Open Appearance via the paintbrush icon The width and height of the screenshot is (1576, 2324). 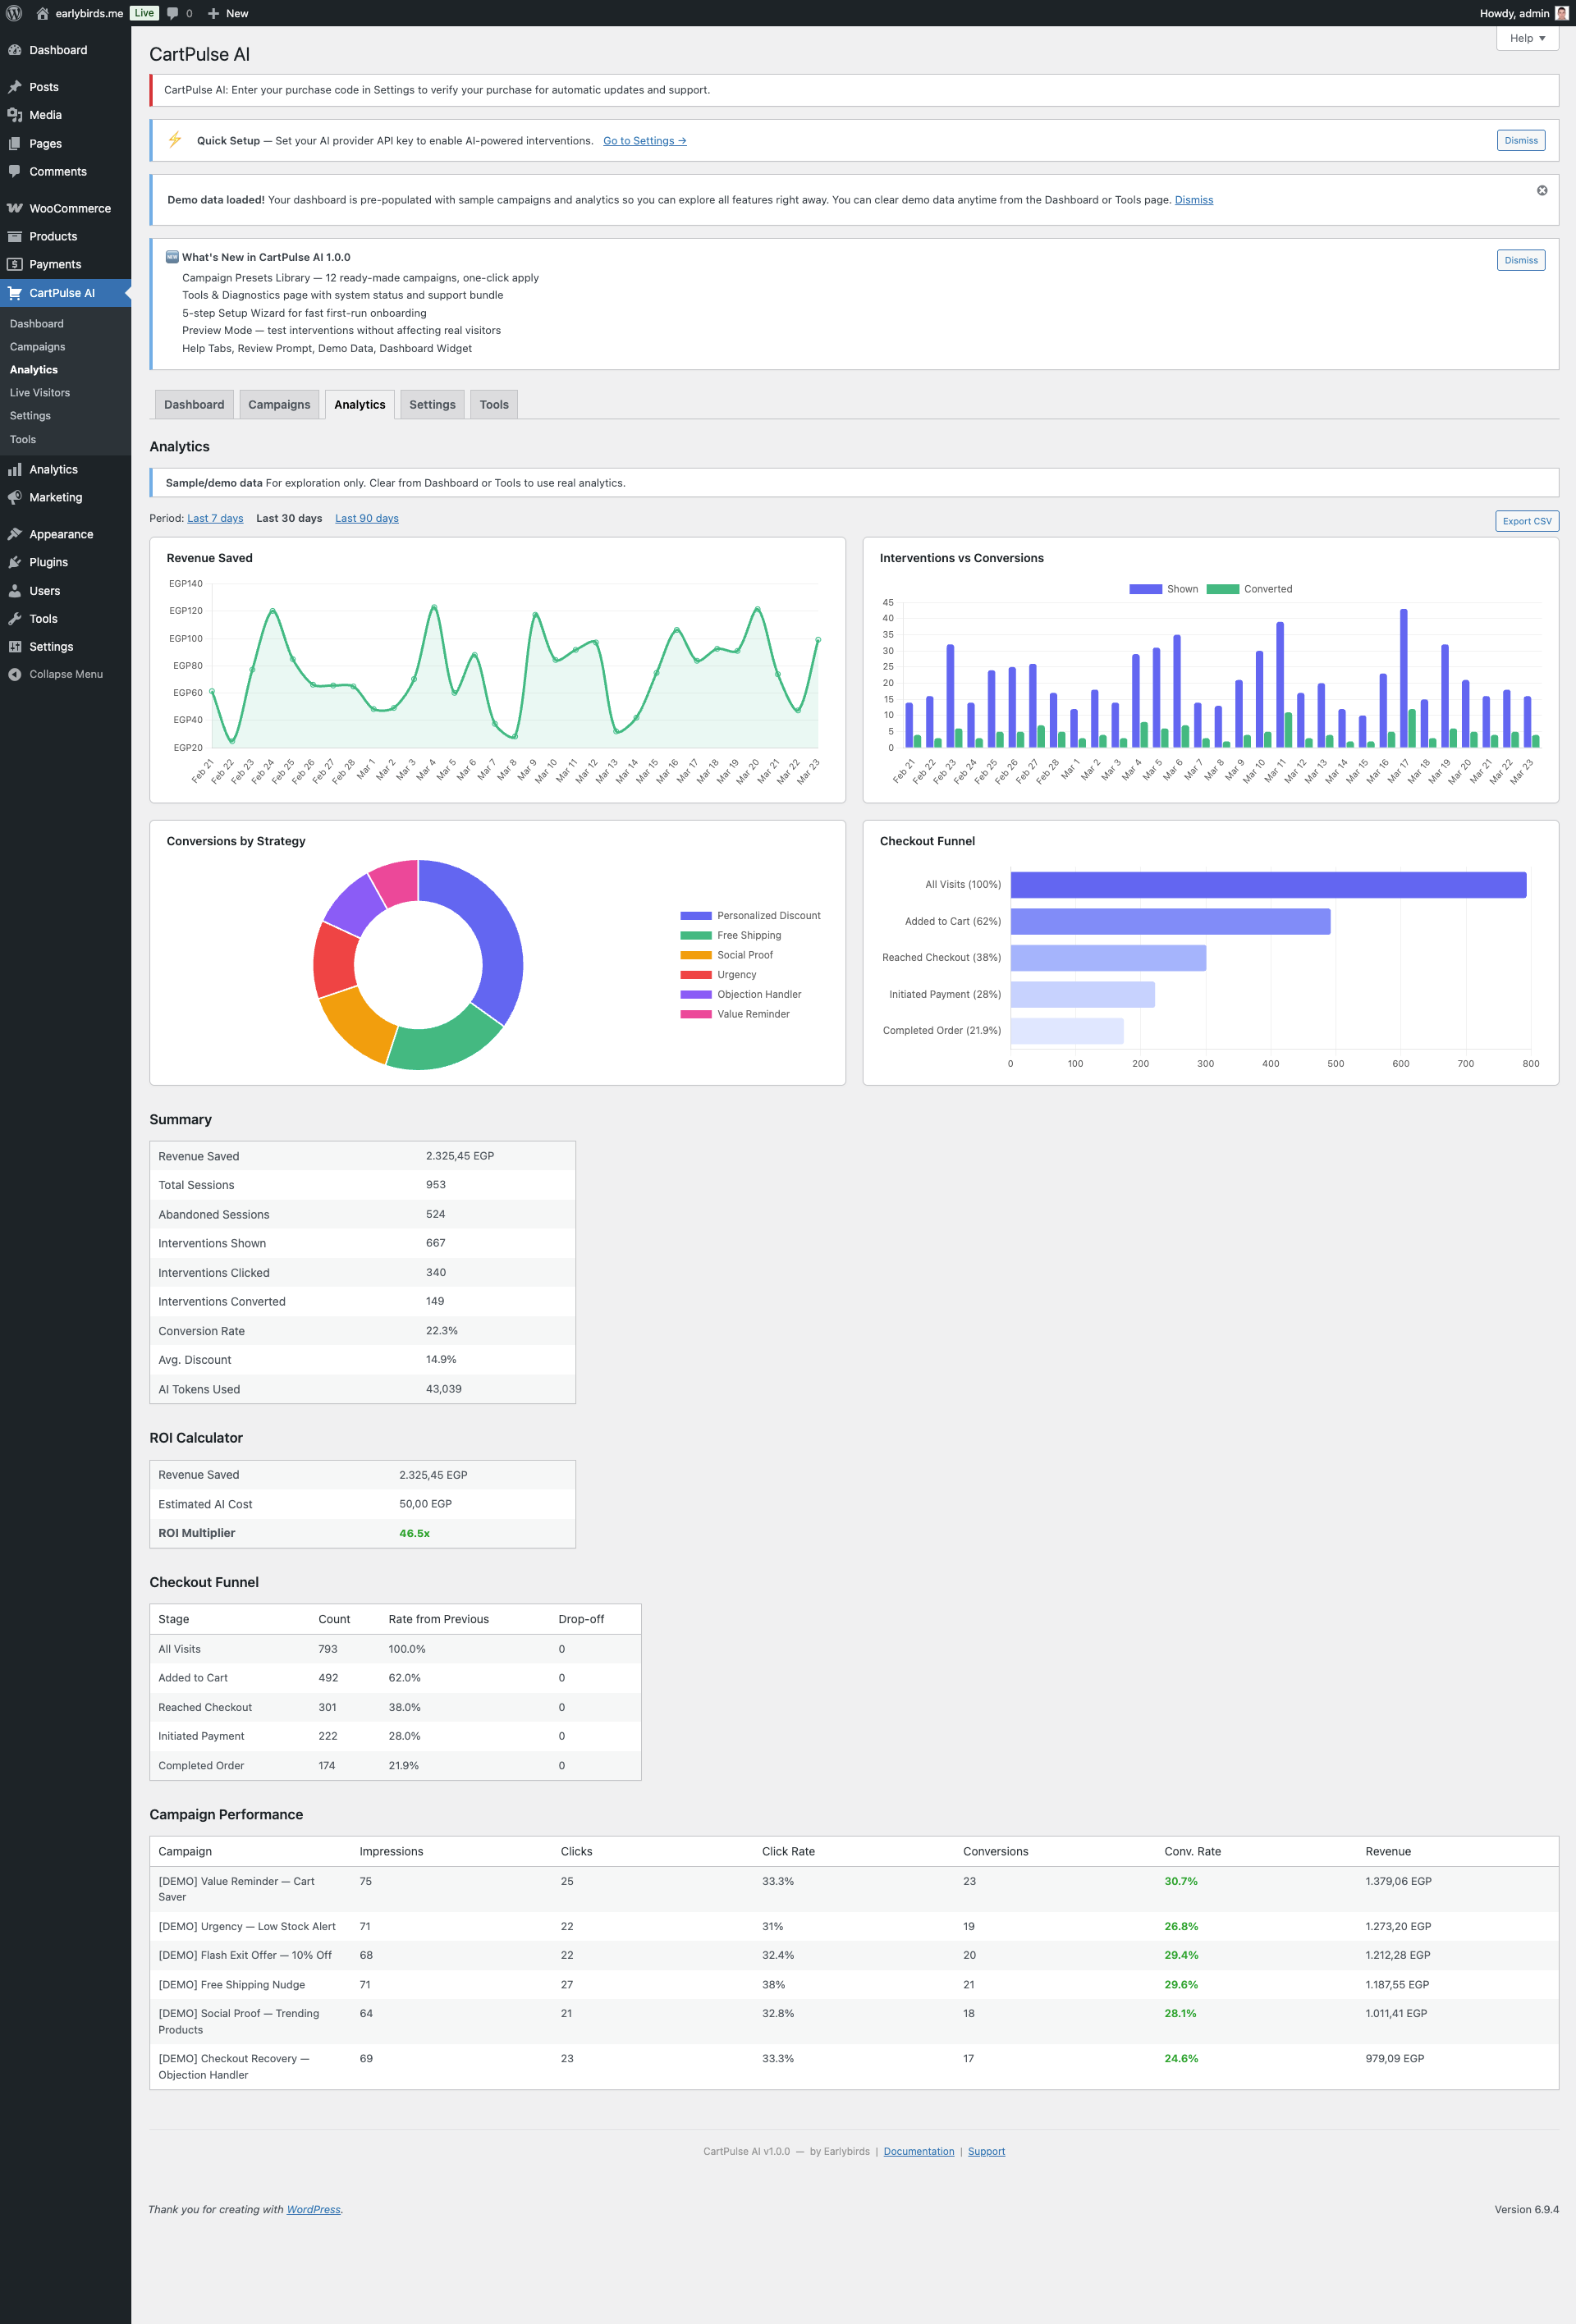(x=16, y=534)
